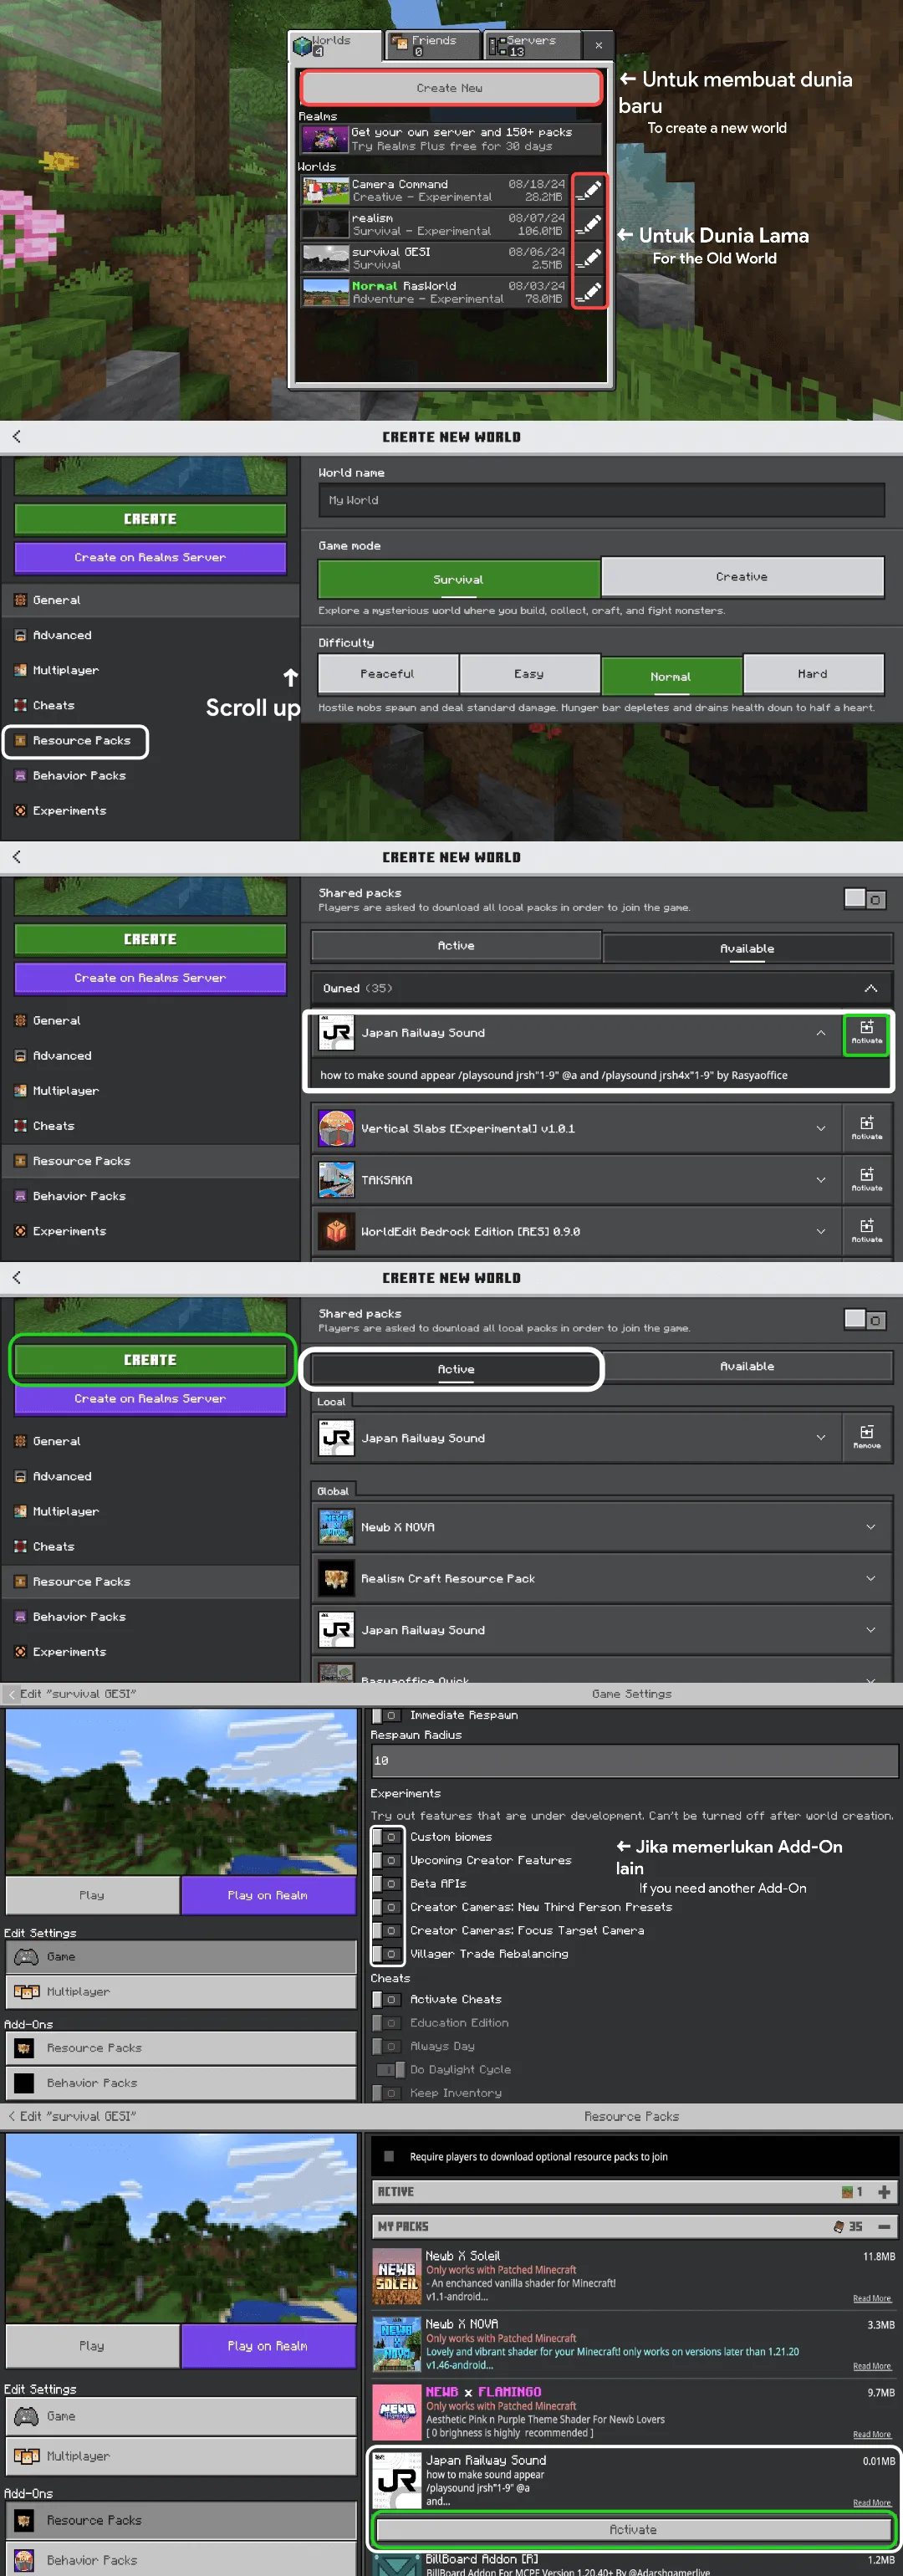Click the WorldEdit Bedrock Edition pack icon

pyautogui.click(x=336, y=1231)
